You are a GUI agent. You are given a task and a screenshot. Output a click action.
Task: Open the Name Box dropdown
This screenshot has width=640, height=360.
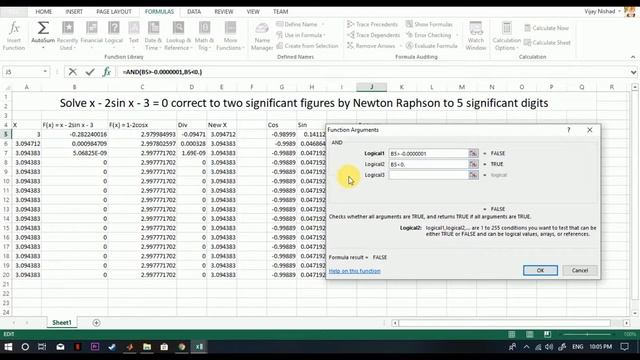[45, 72]
